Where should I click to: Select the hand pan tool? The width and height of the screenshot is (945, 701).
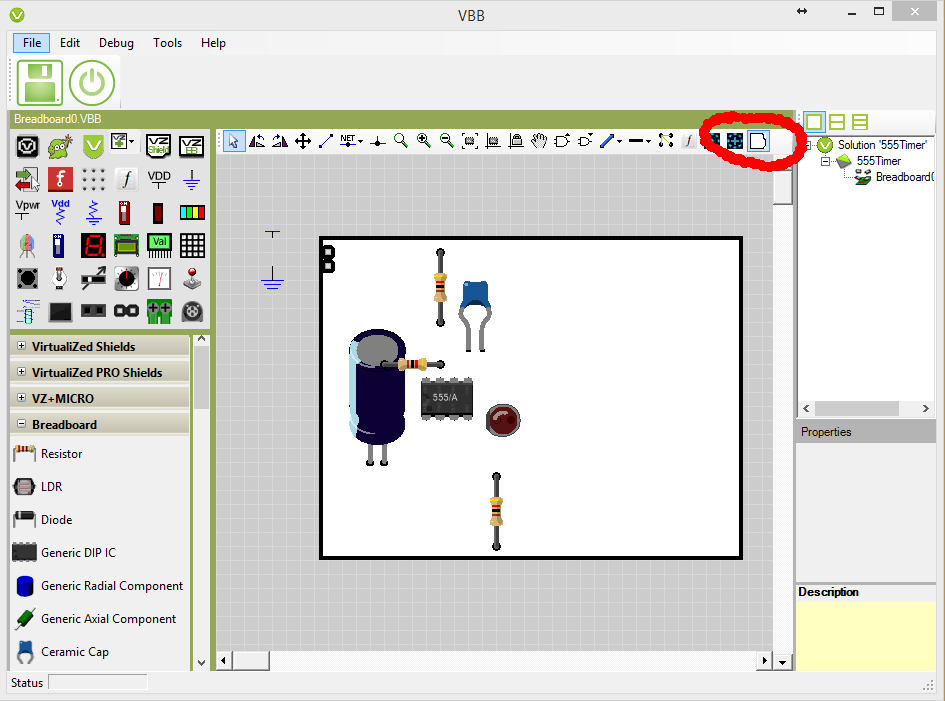539,141
